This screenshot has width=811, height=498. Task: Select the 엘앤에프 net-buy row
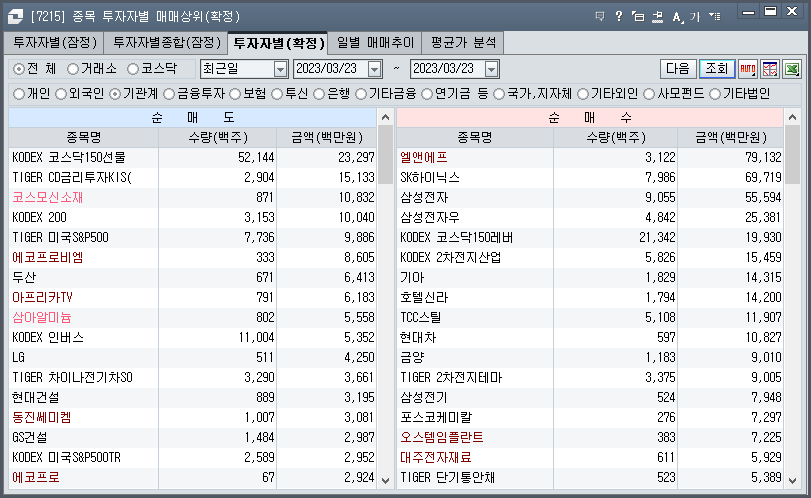590,157
